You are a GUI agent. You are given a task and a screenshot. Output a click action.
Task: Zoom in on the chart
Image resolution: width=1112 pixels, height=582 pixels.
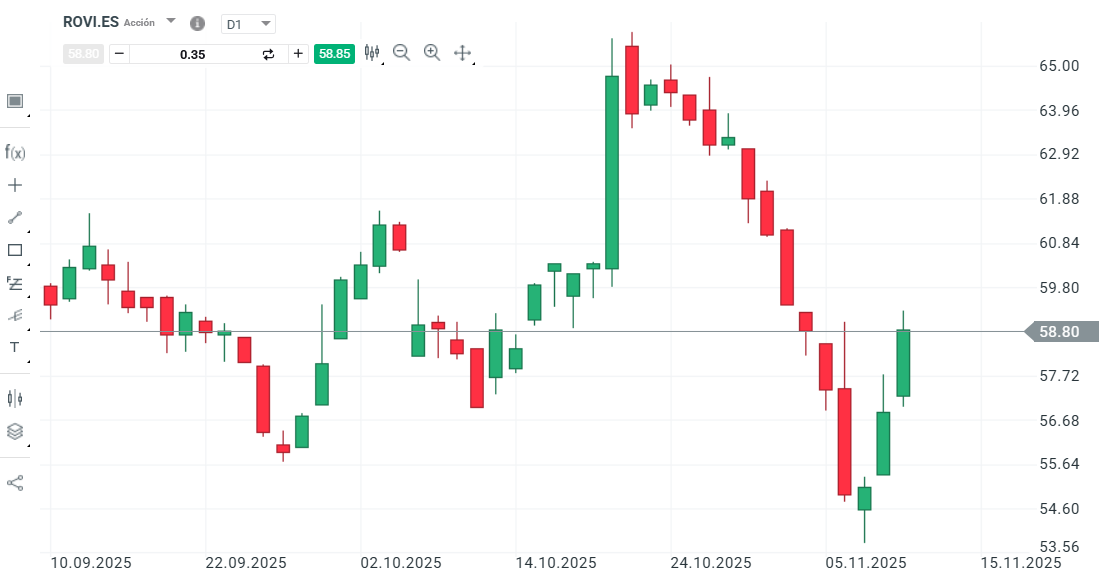[432, 52]
